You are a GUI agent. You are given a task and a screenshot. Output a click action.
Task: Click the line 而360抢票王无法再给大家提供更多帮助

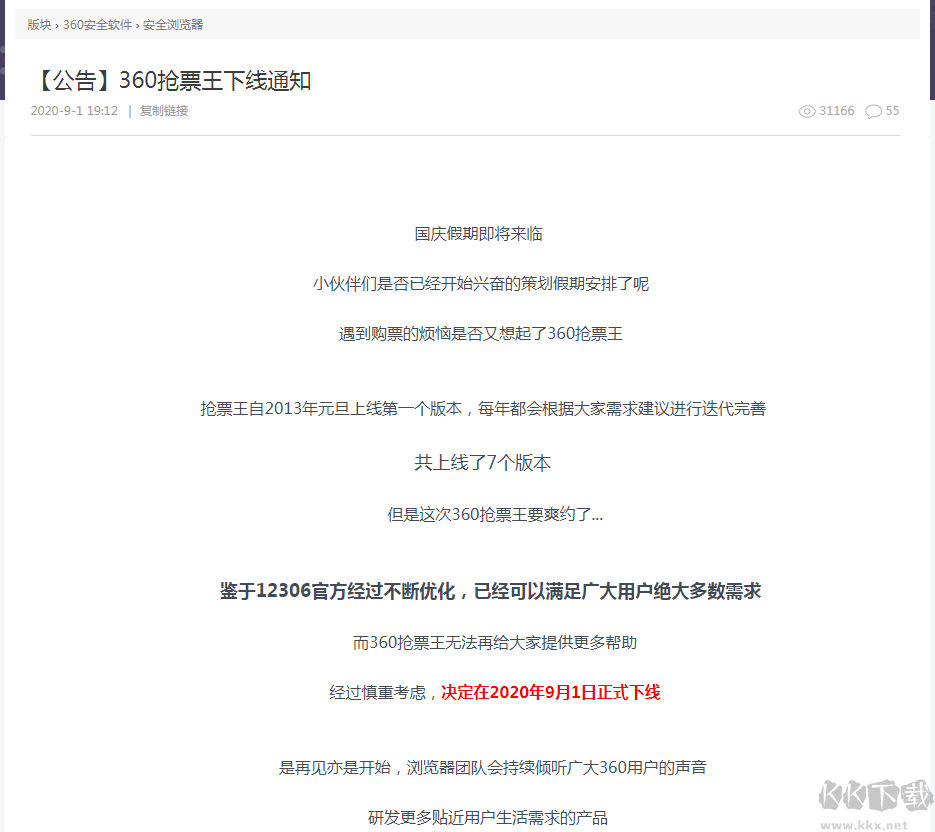(x=495, y=642)
